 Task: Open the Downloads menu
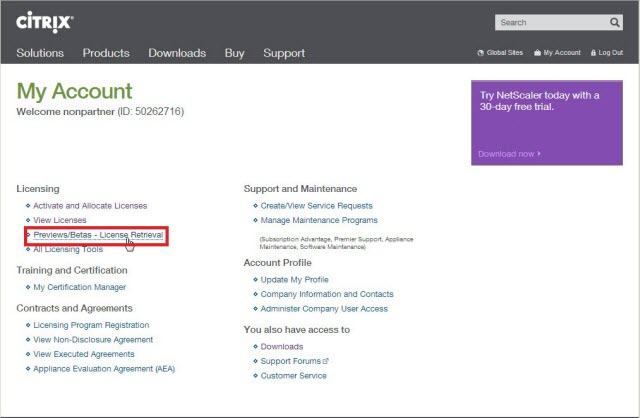(177, 53)
